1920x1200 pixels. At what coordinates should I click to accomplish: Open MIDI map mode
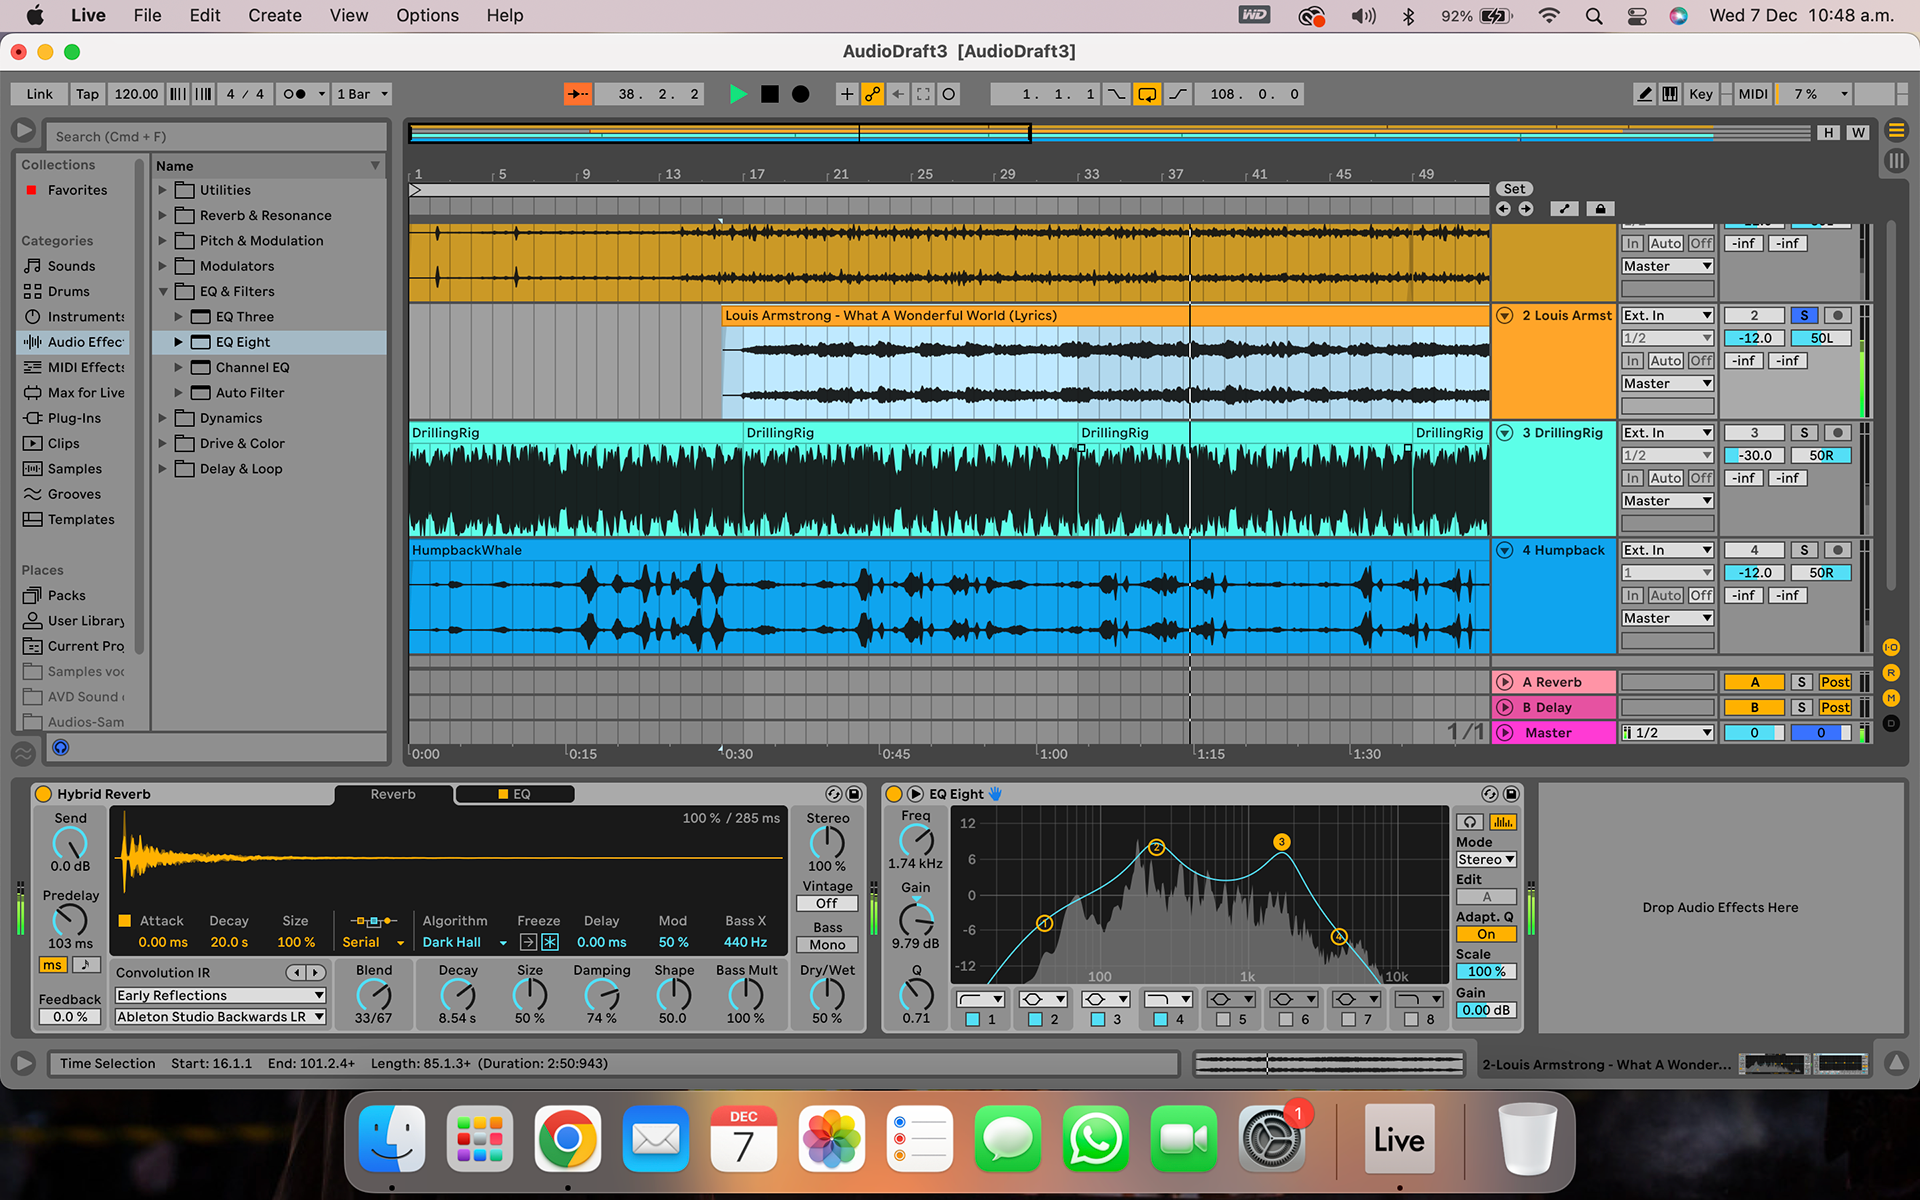1752,94
